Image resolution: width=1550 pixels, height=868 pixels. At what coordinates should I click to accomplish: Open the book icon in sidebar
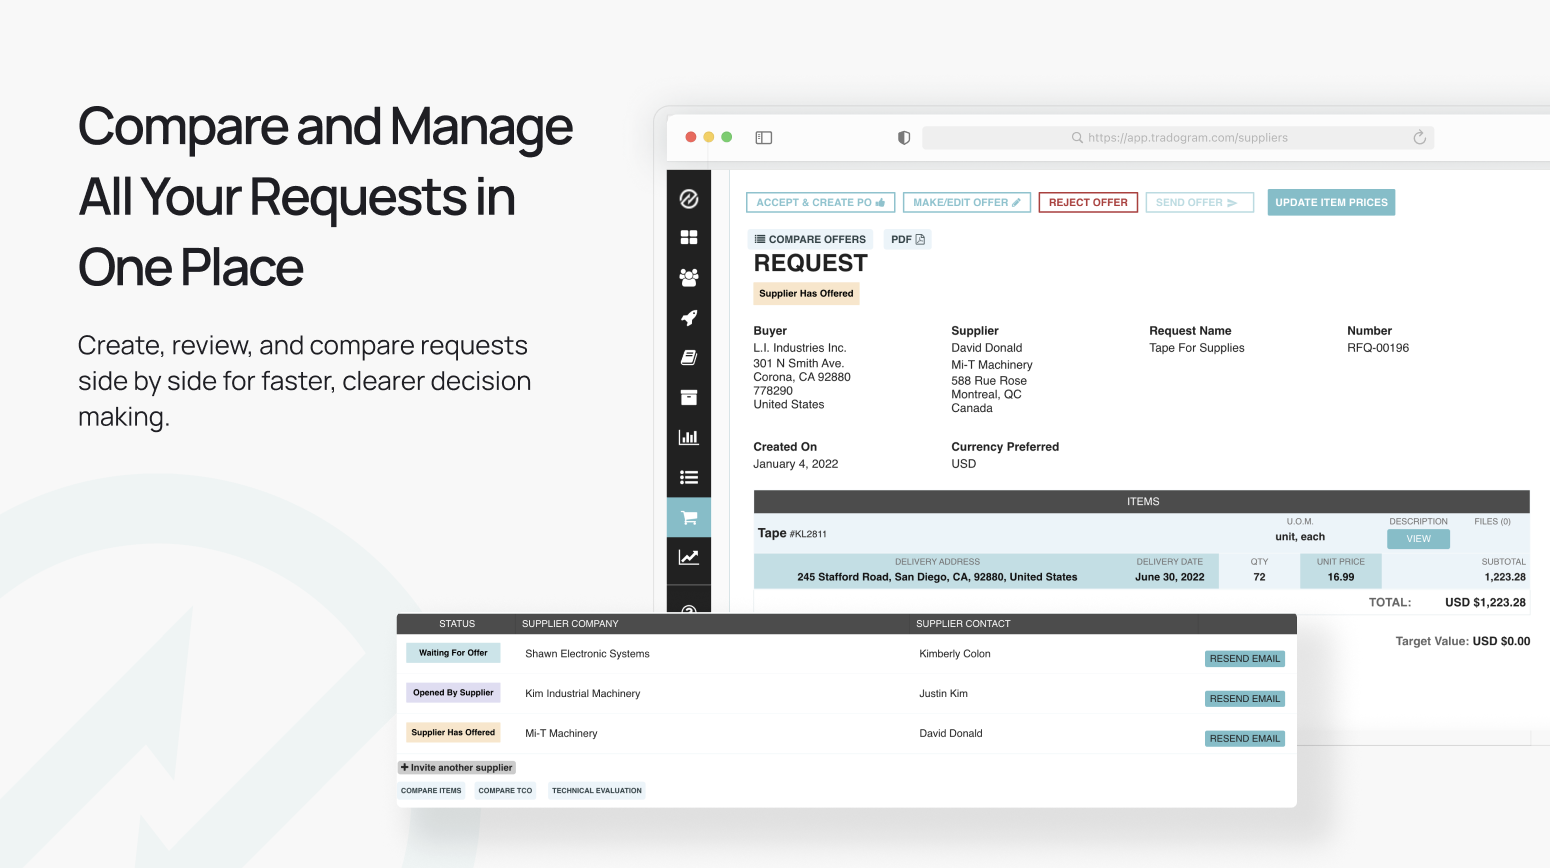click(689, 357)
